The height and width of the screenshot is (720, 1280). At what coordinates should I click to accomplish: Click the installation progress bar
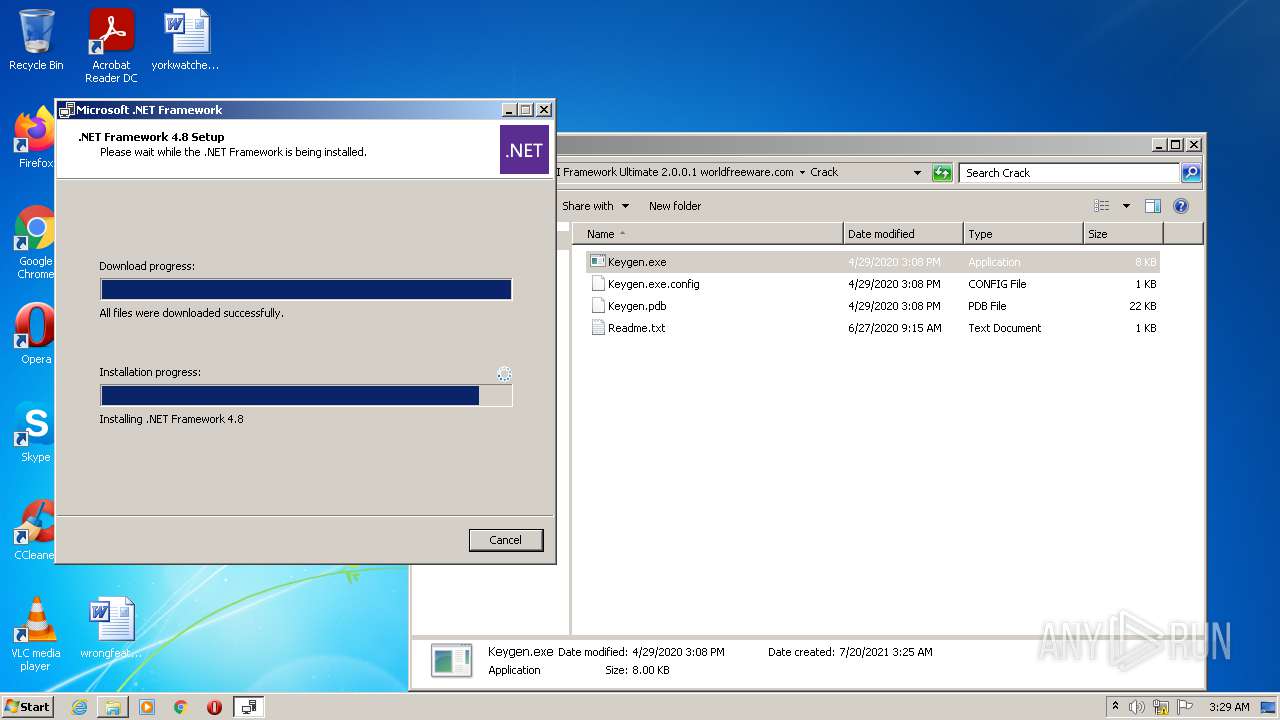[306, 396]
